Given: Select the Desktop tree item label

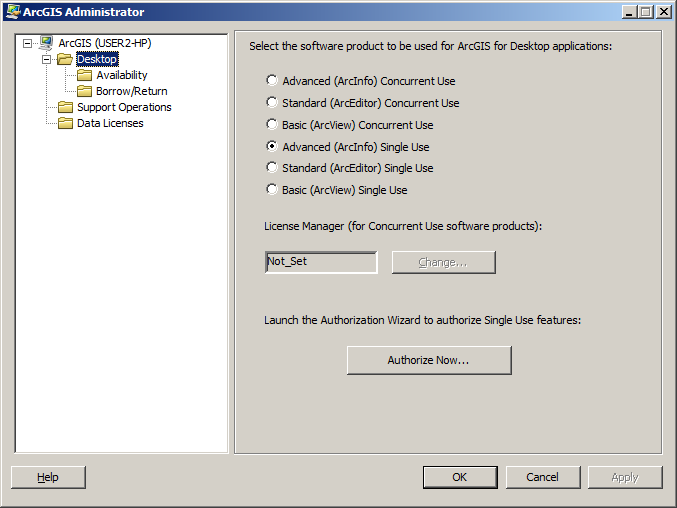Looking at the screenshot, I should [97, 59].
